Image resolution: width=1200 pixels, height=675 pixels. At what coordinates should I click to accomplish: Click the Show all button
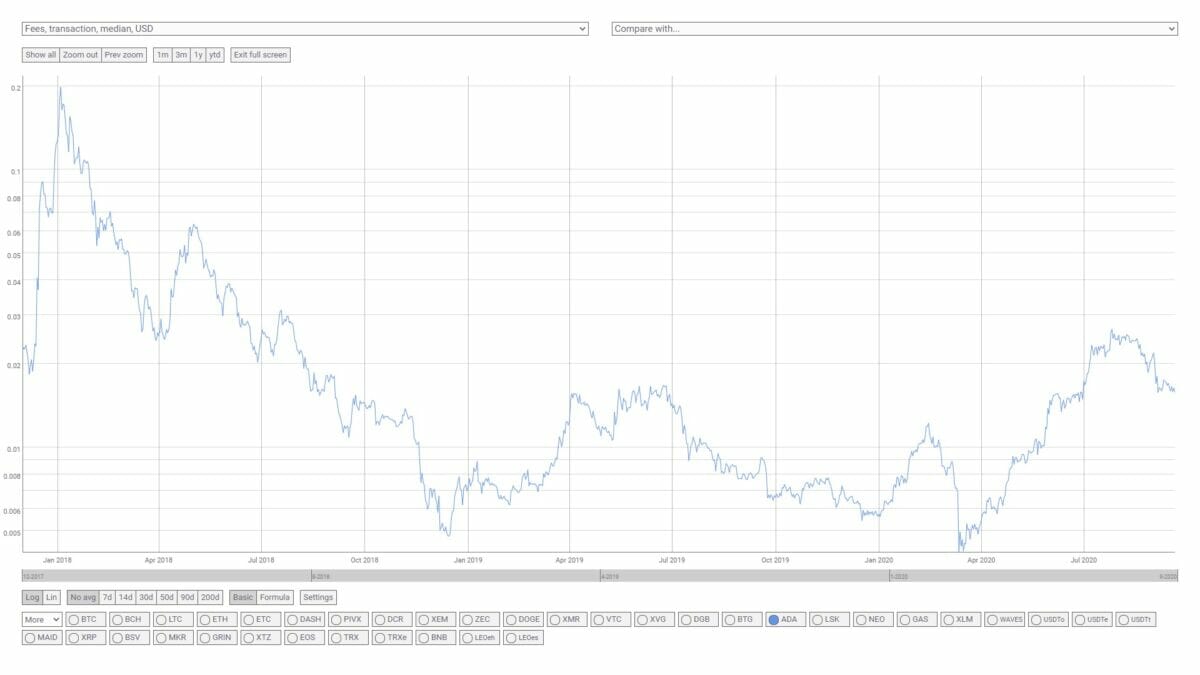point(40,55)
